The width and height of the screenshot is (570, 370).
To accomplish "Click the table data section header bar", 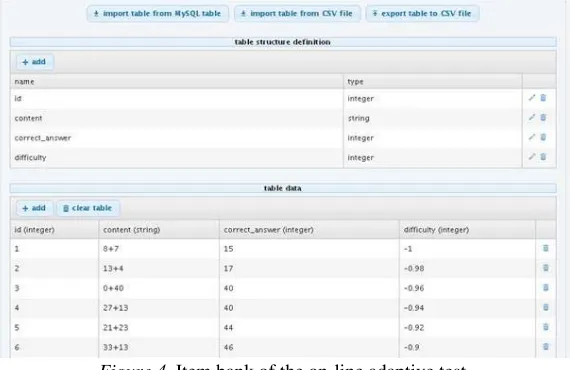I will [283, 188].
